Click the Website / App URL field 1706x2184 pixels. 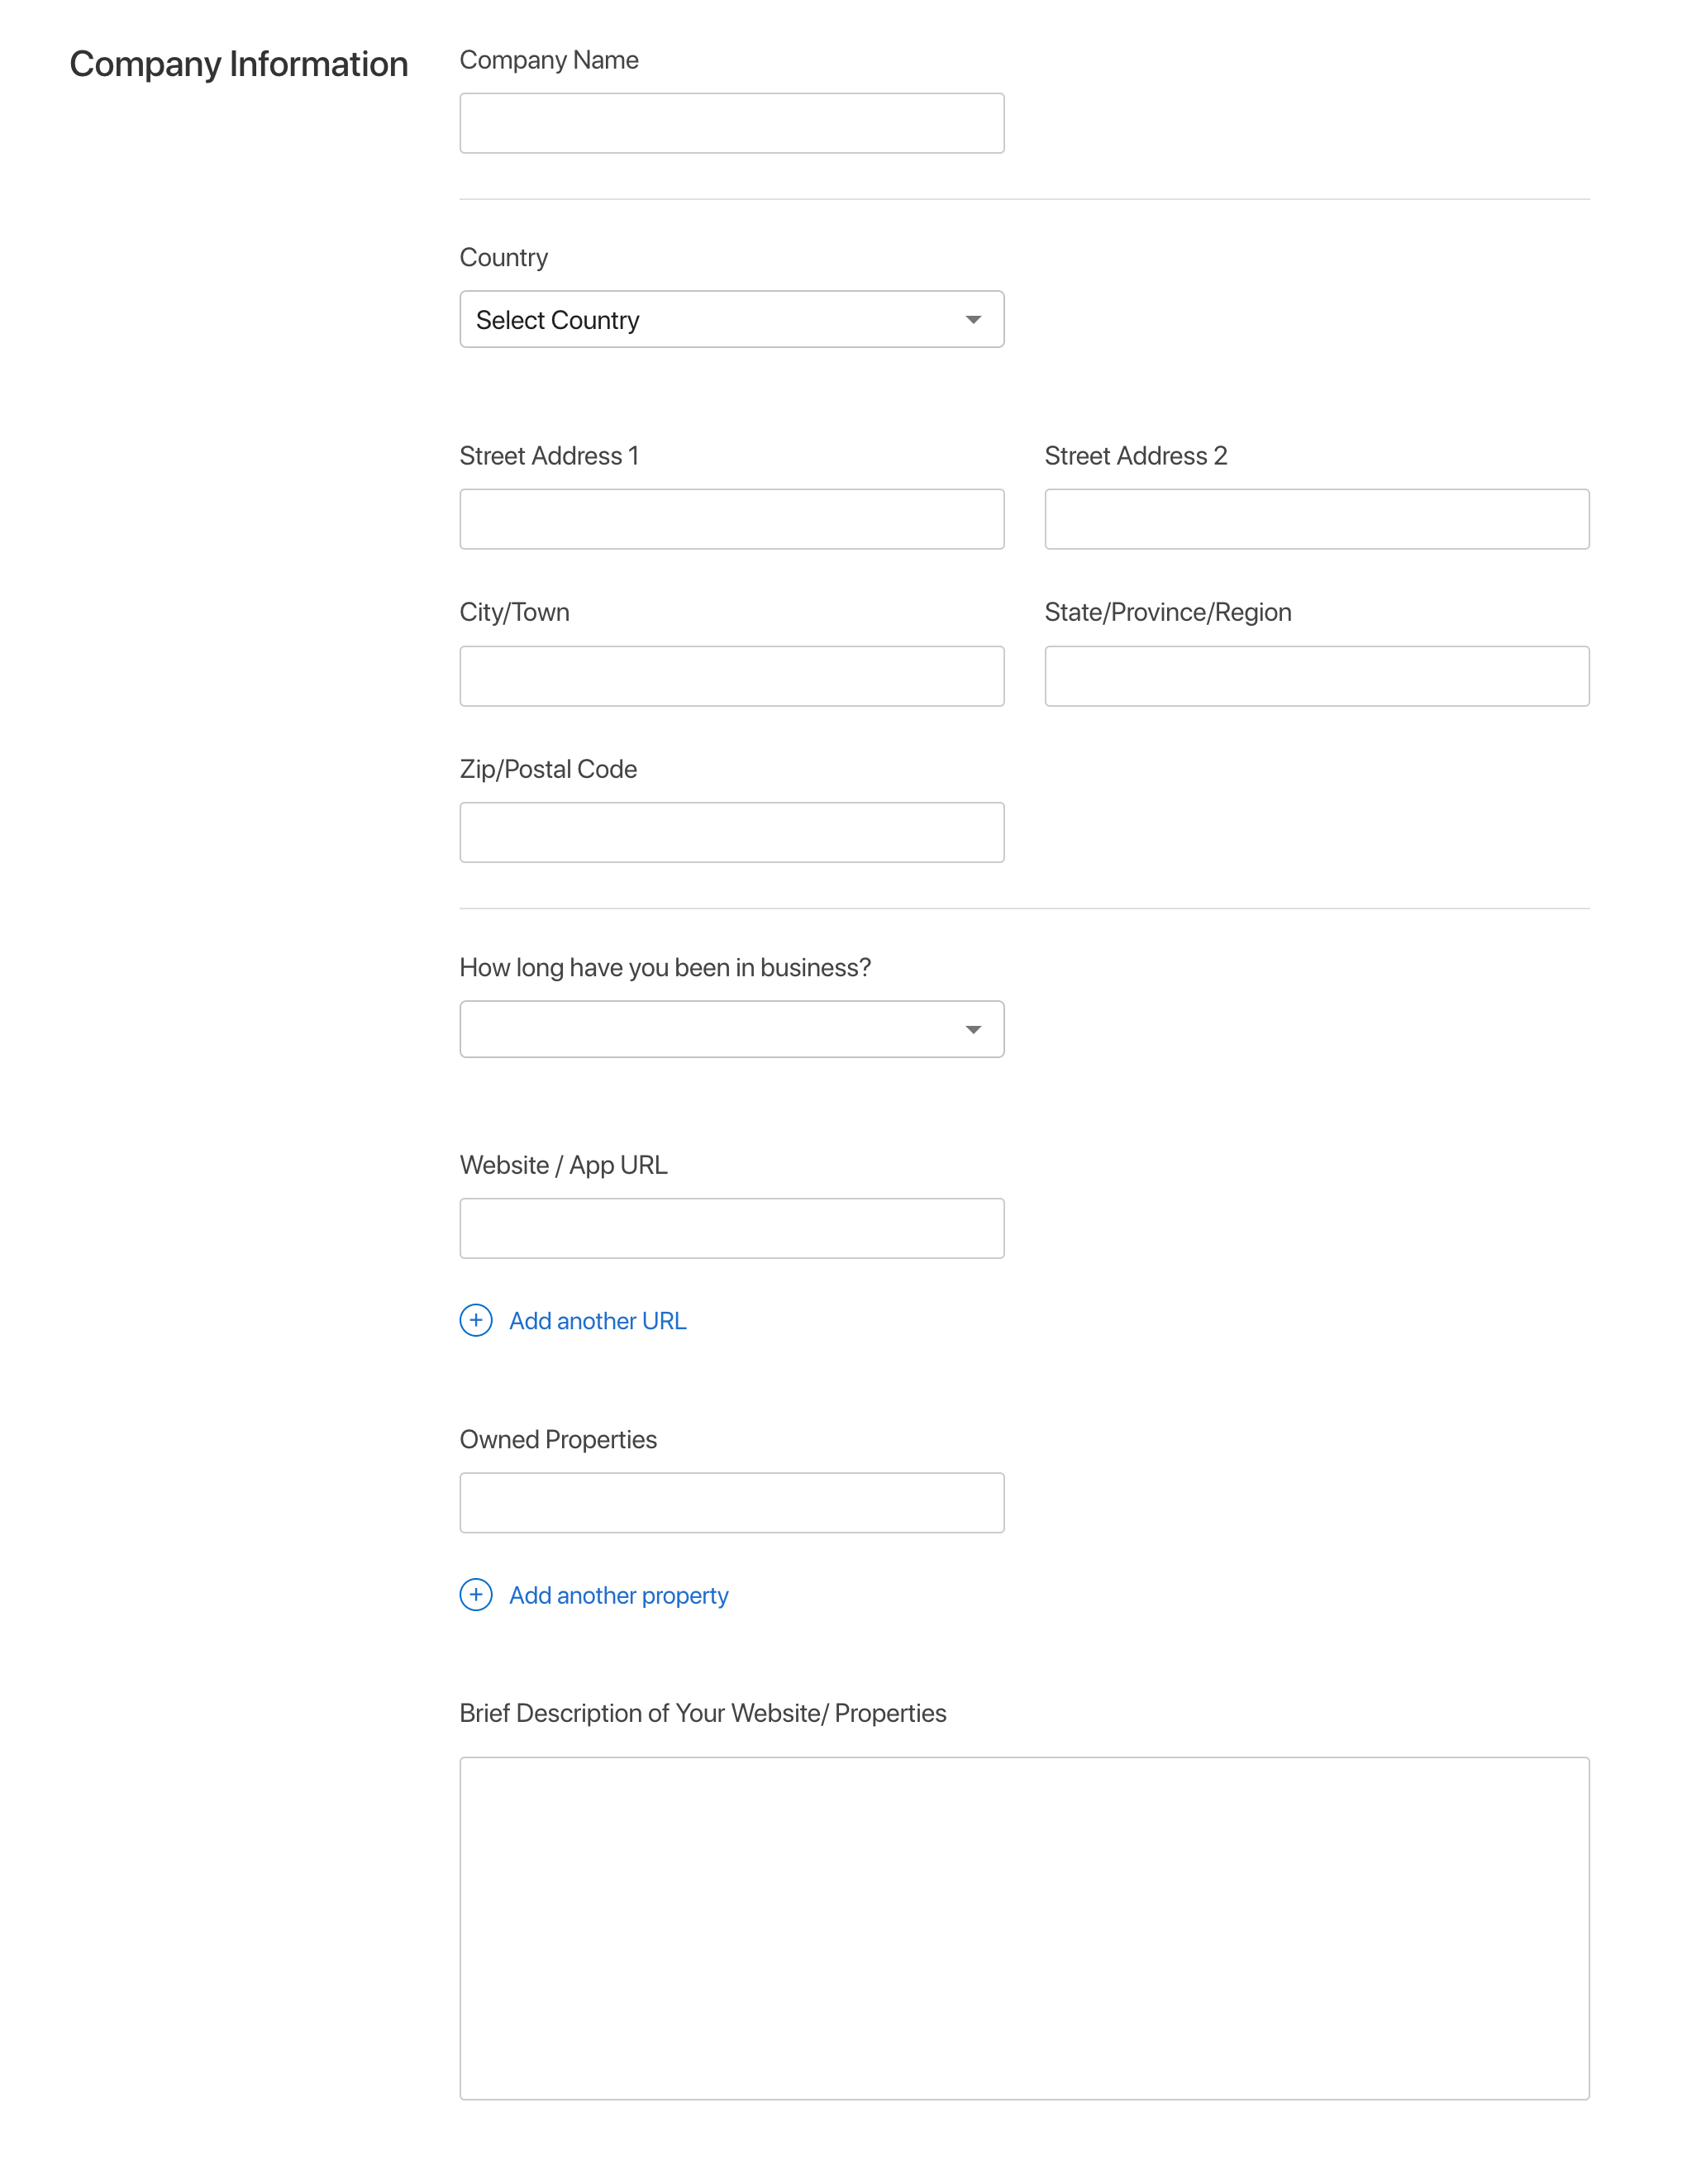(x=731, y=1228)
